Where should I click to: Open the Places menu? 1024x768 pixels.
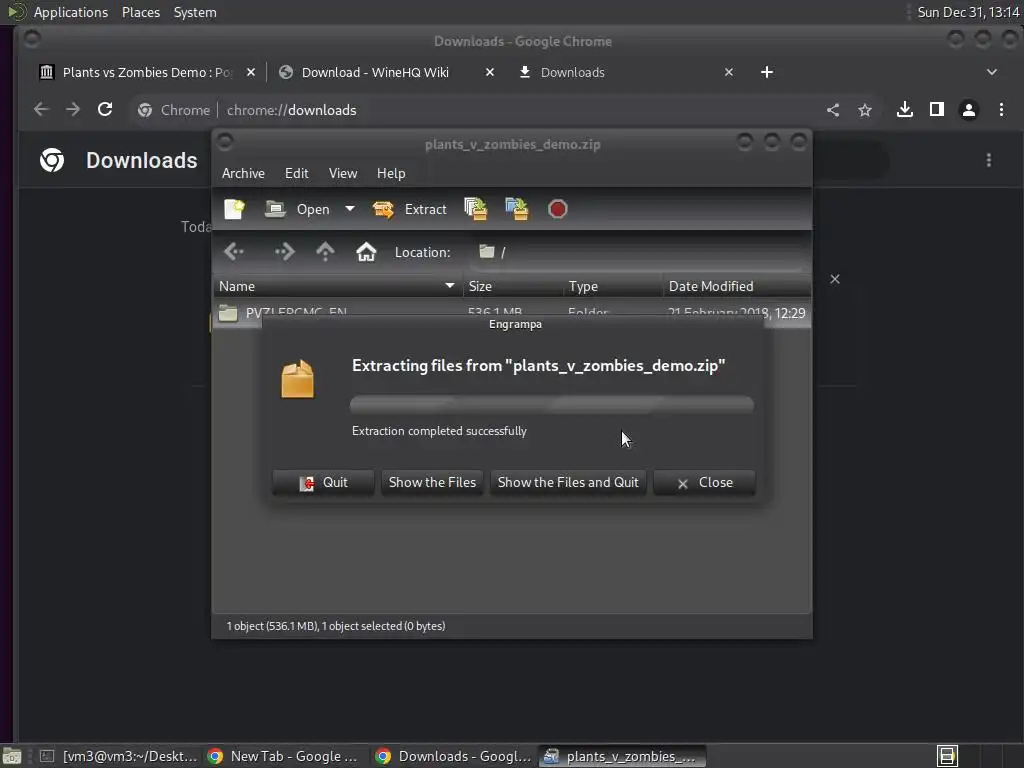click(141, 12)
